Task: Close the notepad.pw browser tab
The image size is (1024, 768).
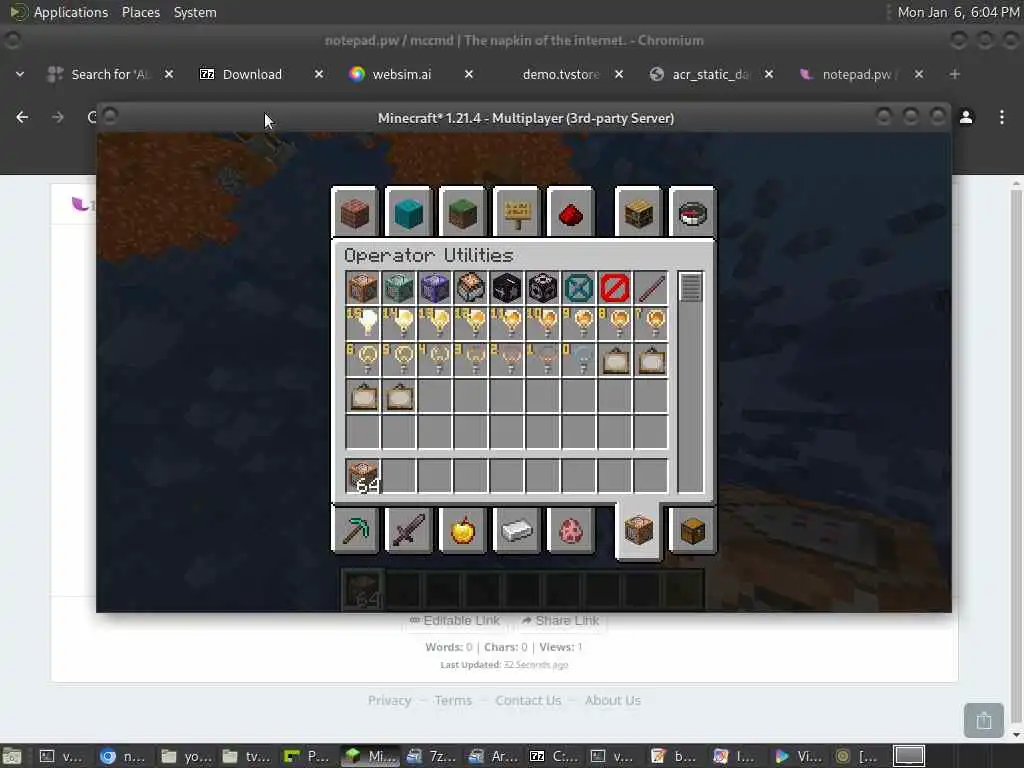Action: (918, 74)
